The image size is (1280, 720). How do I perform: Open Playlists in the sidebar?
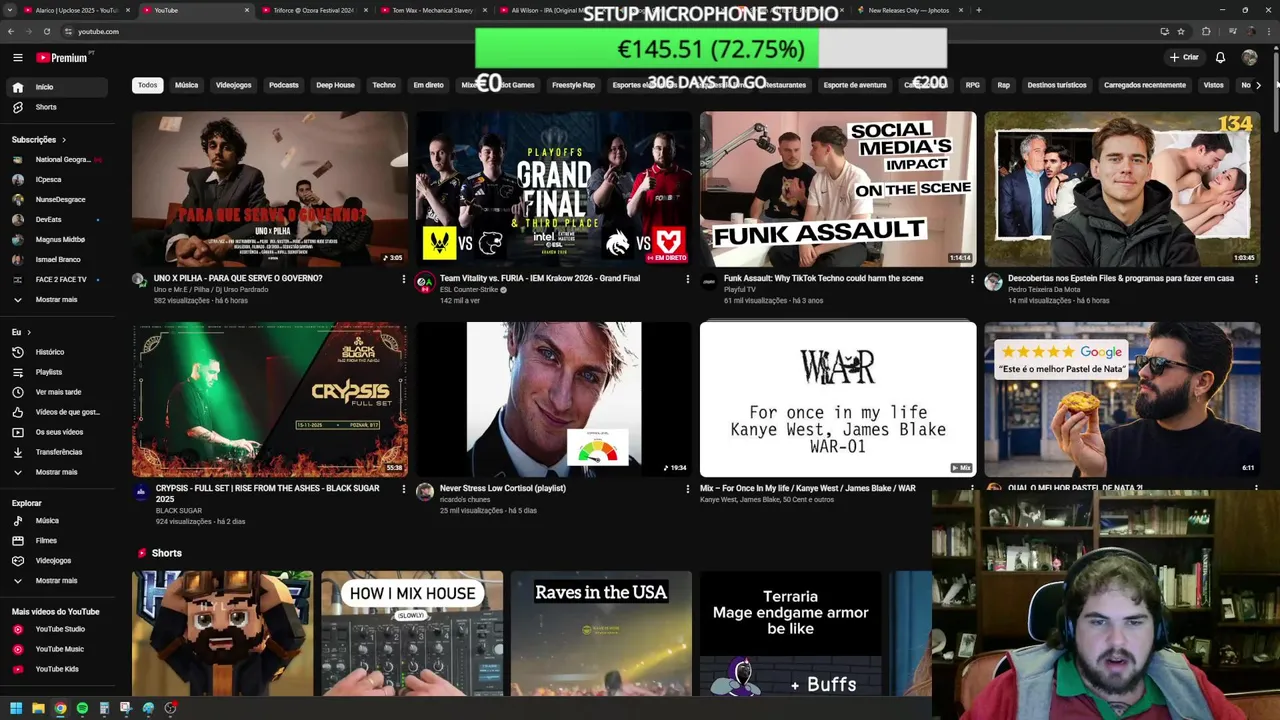coord(55,372)
